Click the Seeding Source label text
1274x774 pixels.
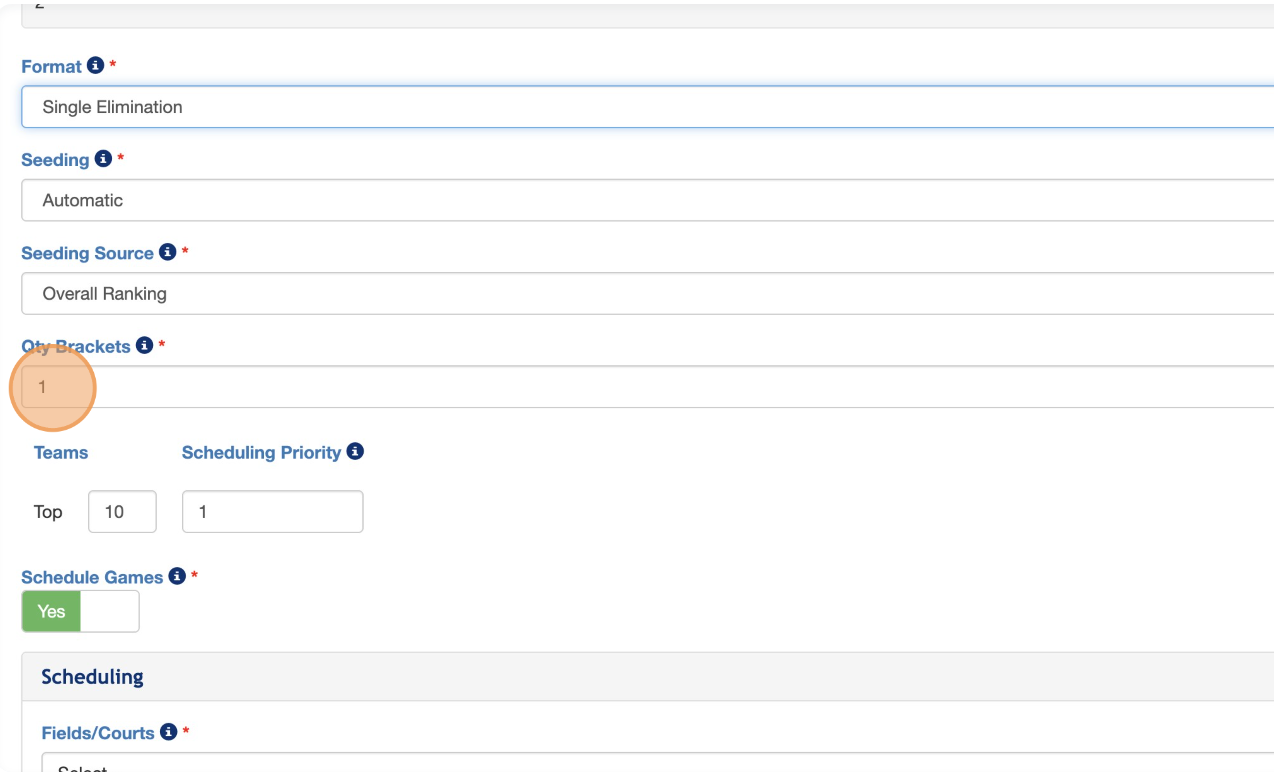point(87,253)
